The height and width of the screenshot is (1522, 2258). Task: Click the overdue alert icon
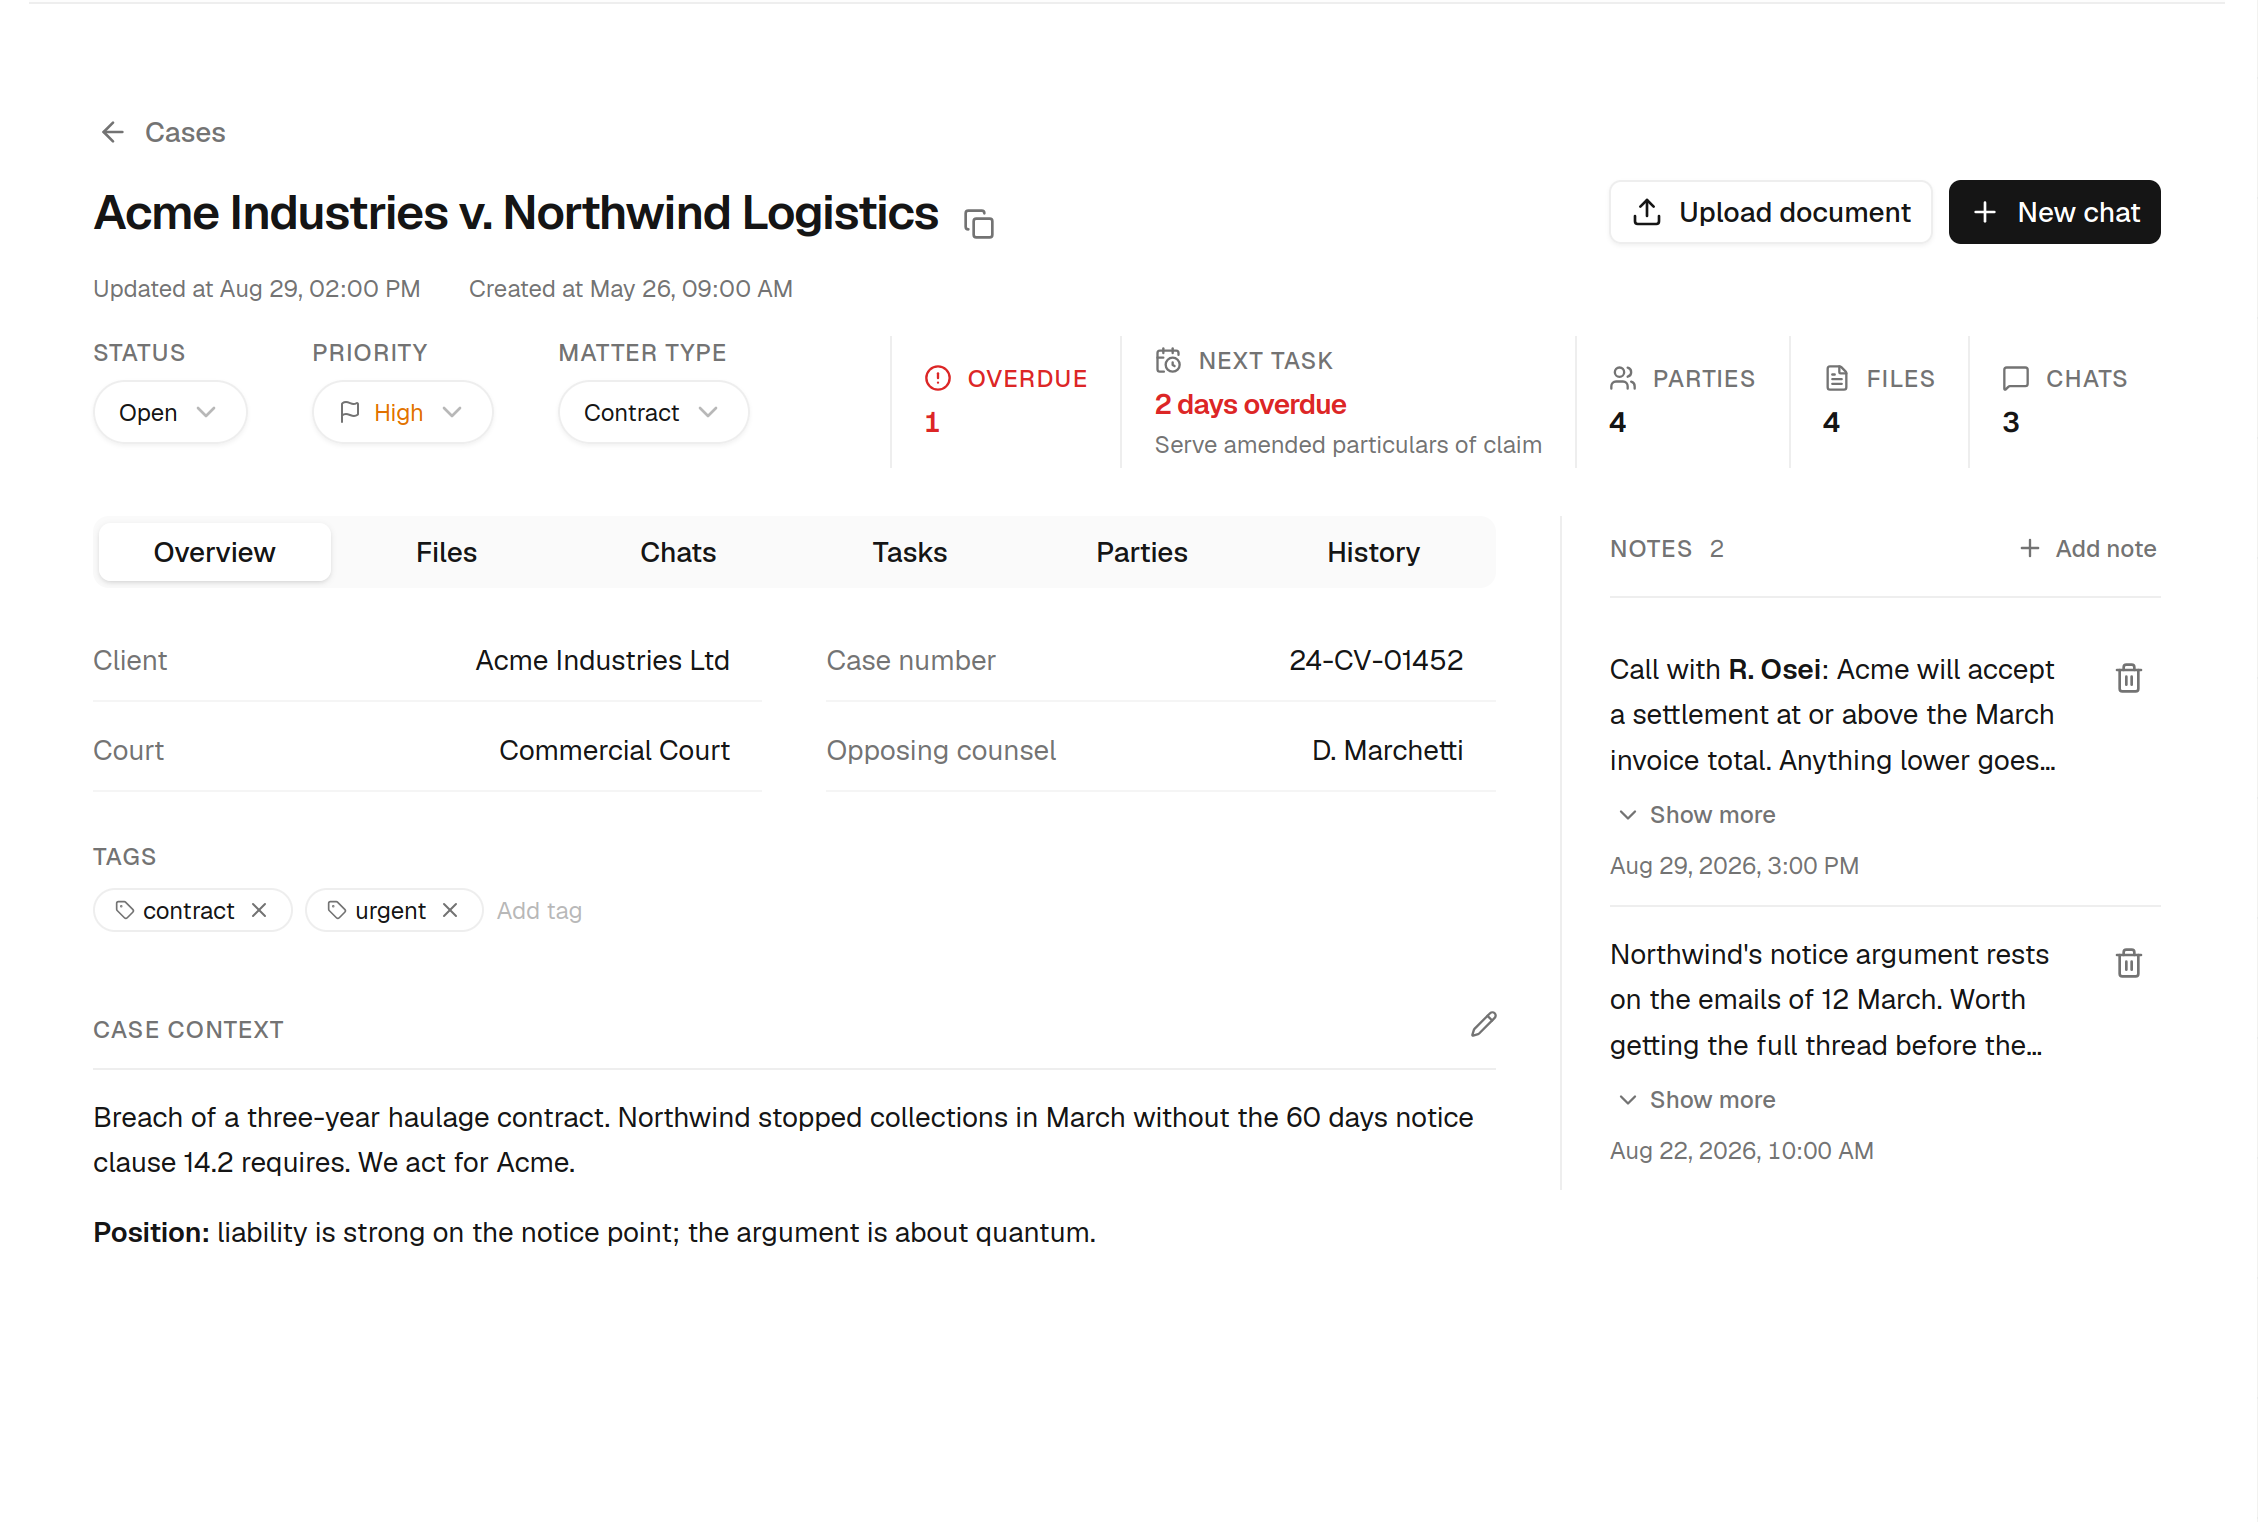coord(937,378)
